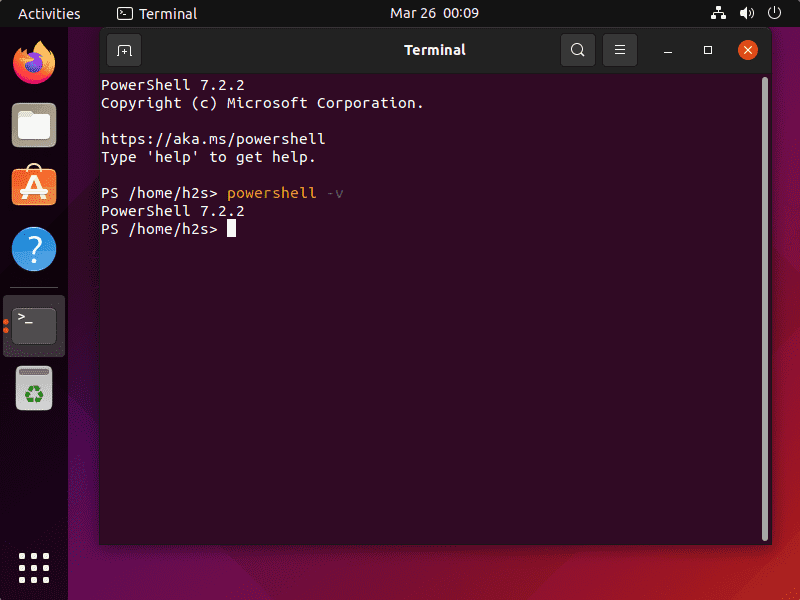Open the terminal search function
The image size is (800, 600).
(577, 49)
